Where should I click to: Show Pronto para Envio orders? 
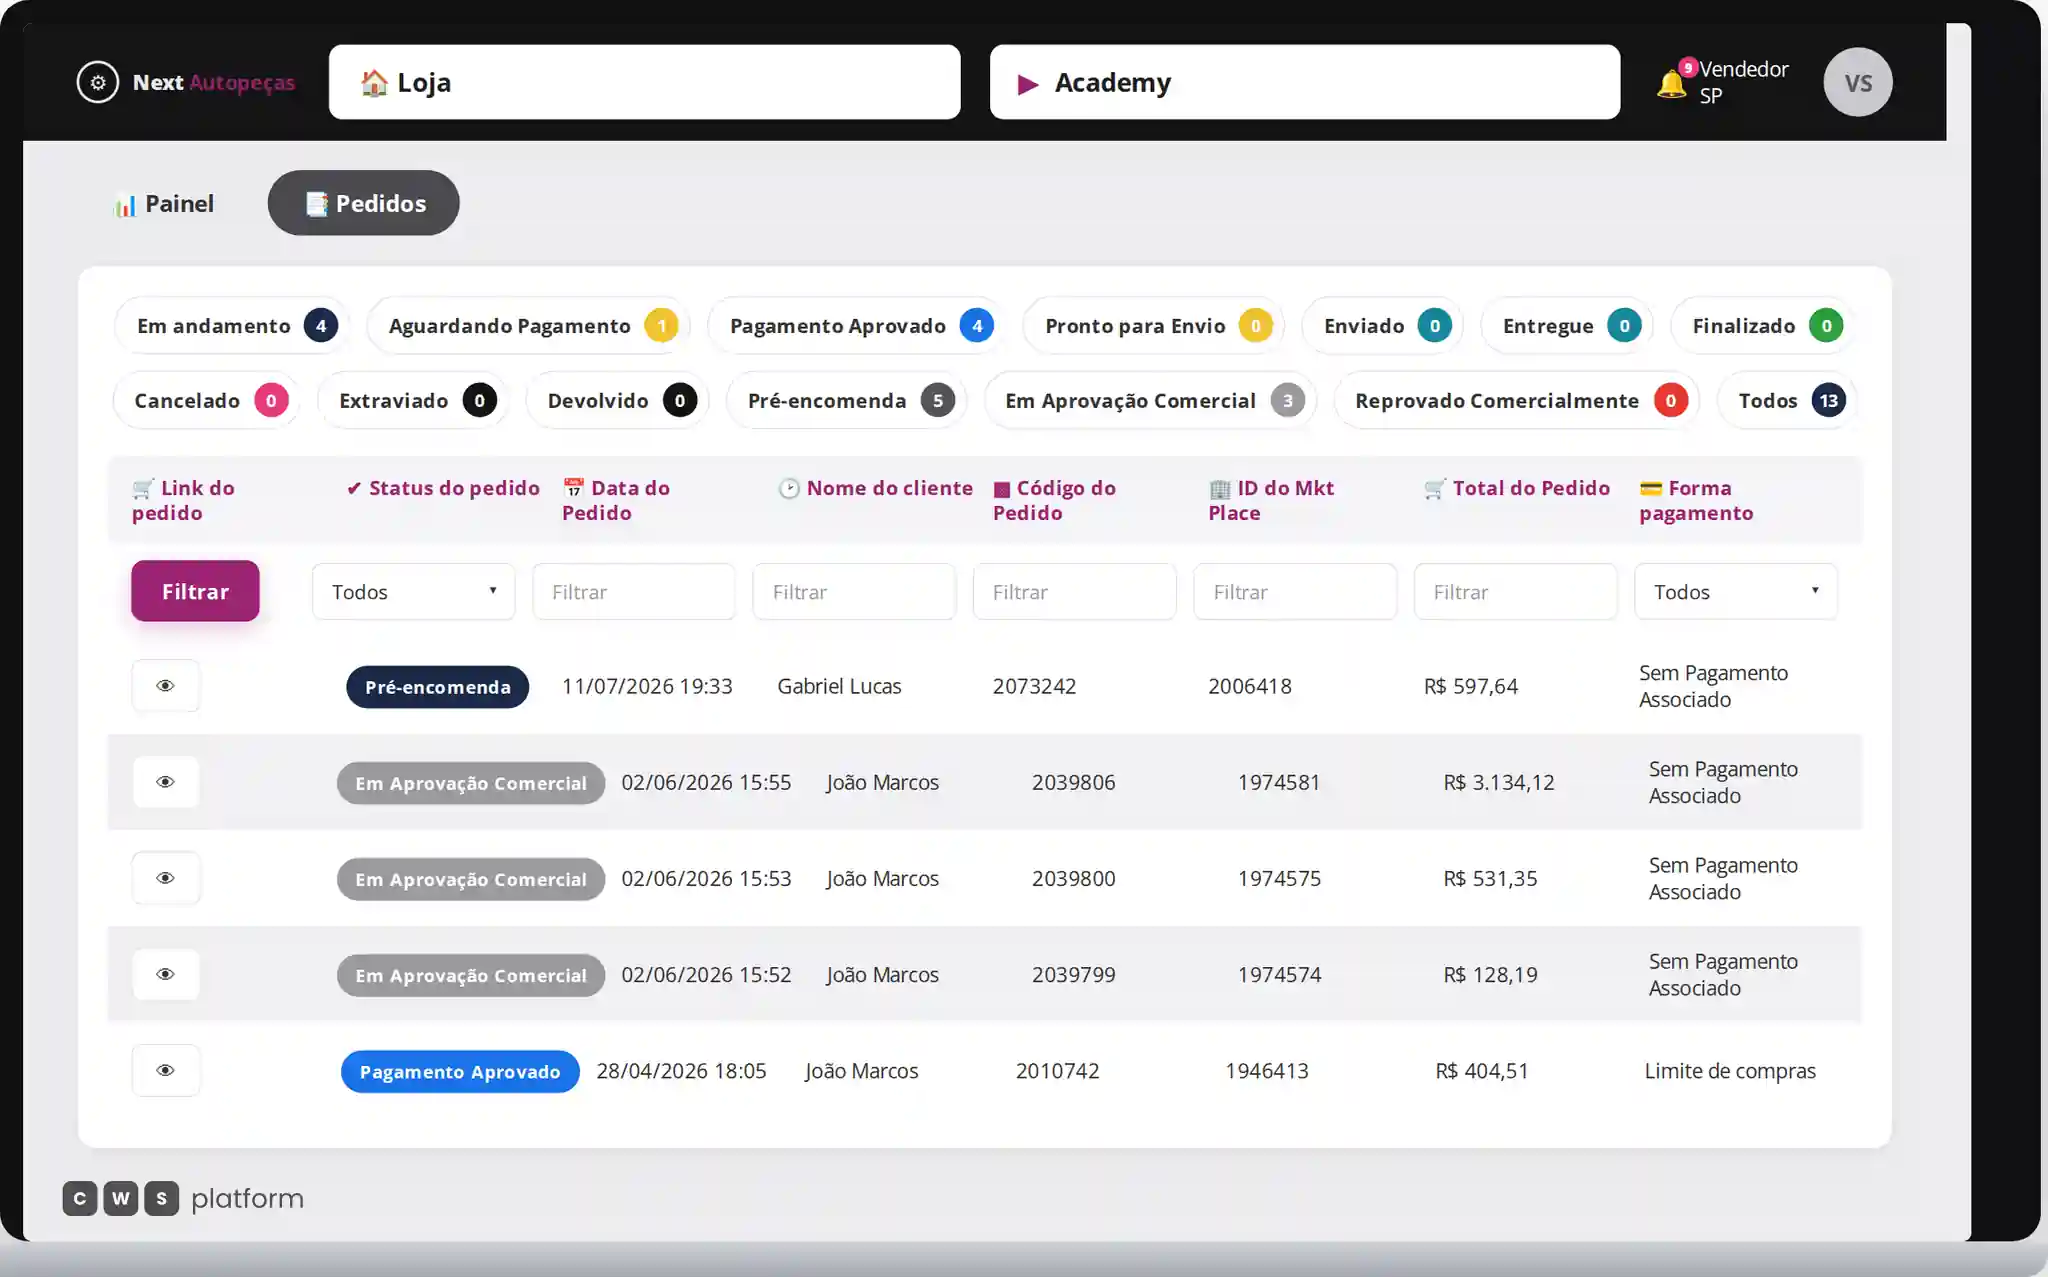[1154, 326]
